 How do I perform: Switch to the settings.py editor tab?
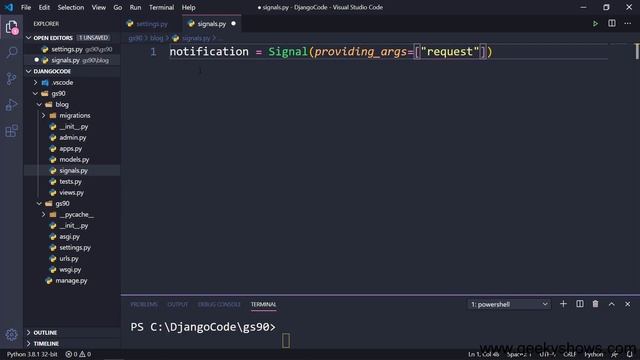151,24
